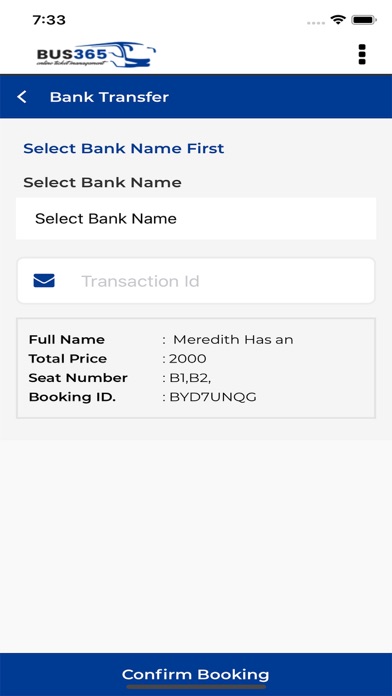Tap the home indicator bar at bottom

196,687
